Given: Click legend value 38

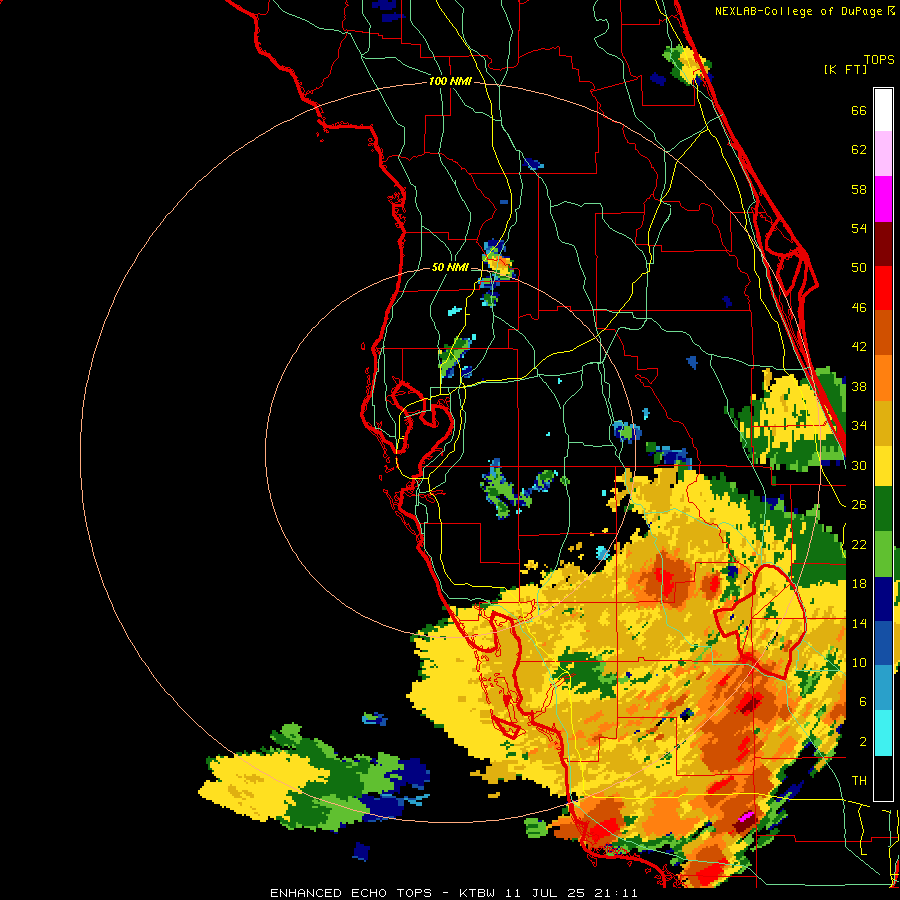Looking at the screenshot, I should point(859,386).
